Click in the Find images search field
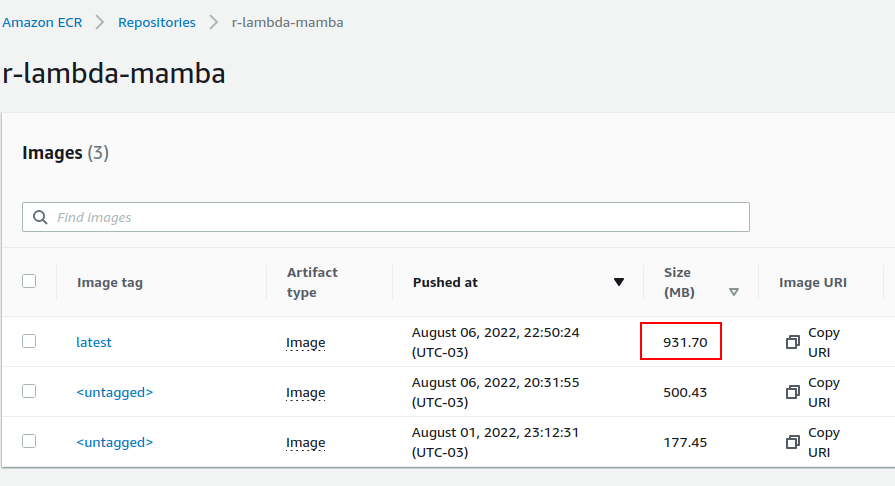The image size is (895, 486). click(386, 217)
